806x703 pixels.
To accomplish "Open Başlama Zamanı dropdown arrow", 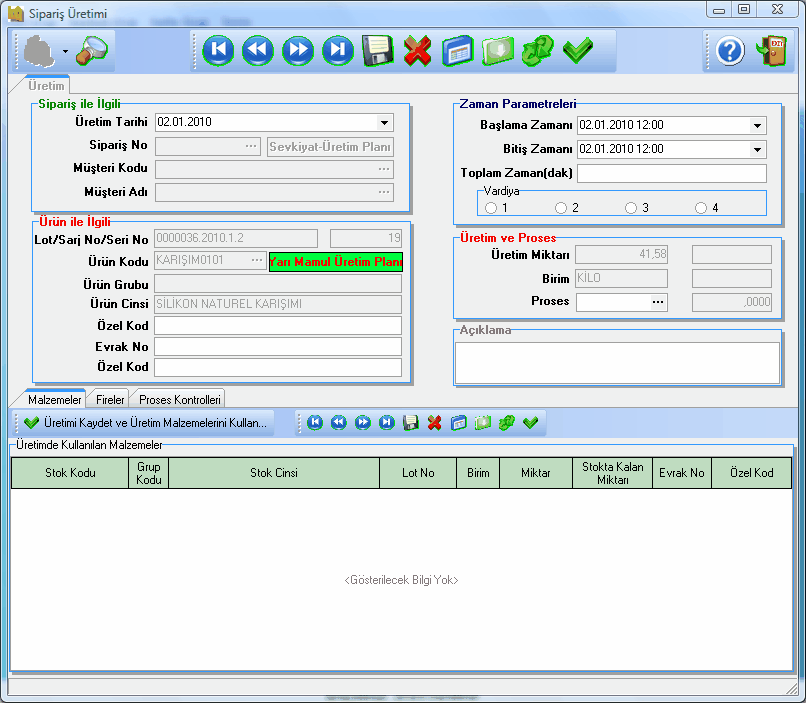I will click(757, 125).
